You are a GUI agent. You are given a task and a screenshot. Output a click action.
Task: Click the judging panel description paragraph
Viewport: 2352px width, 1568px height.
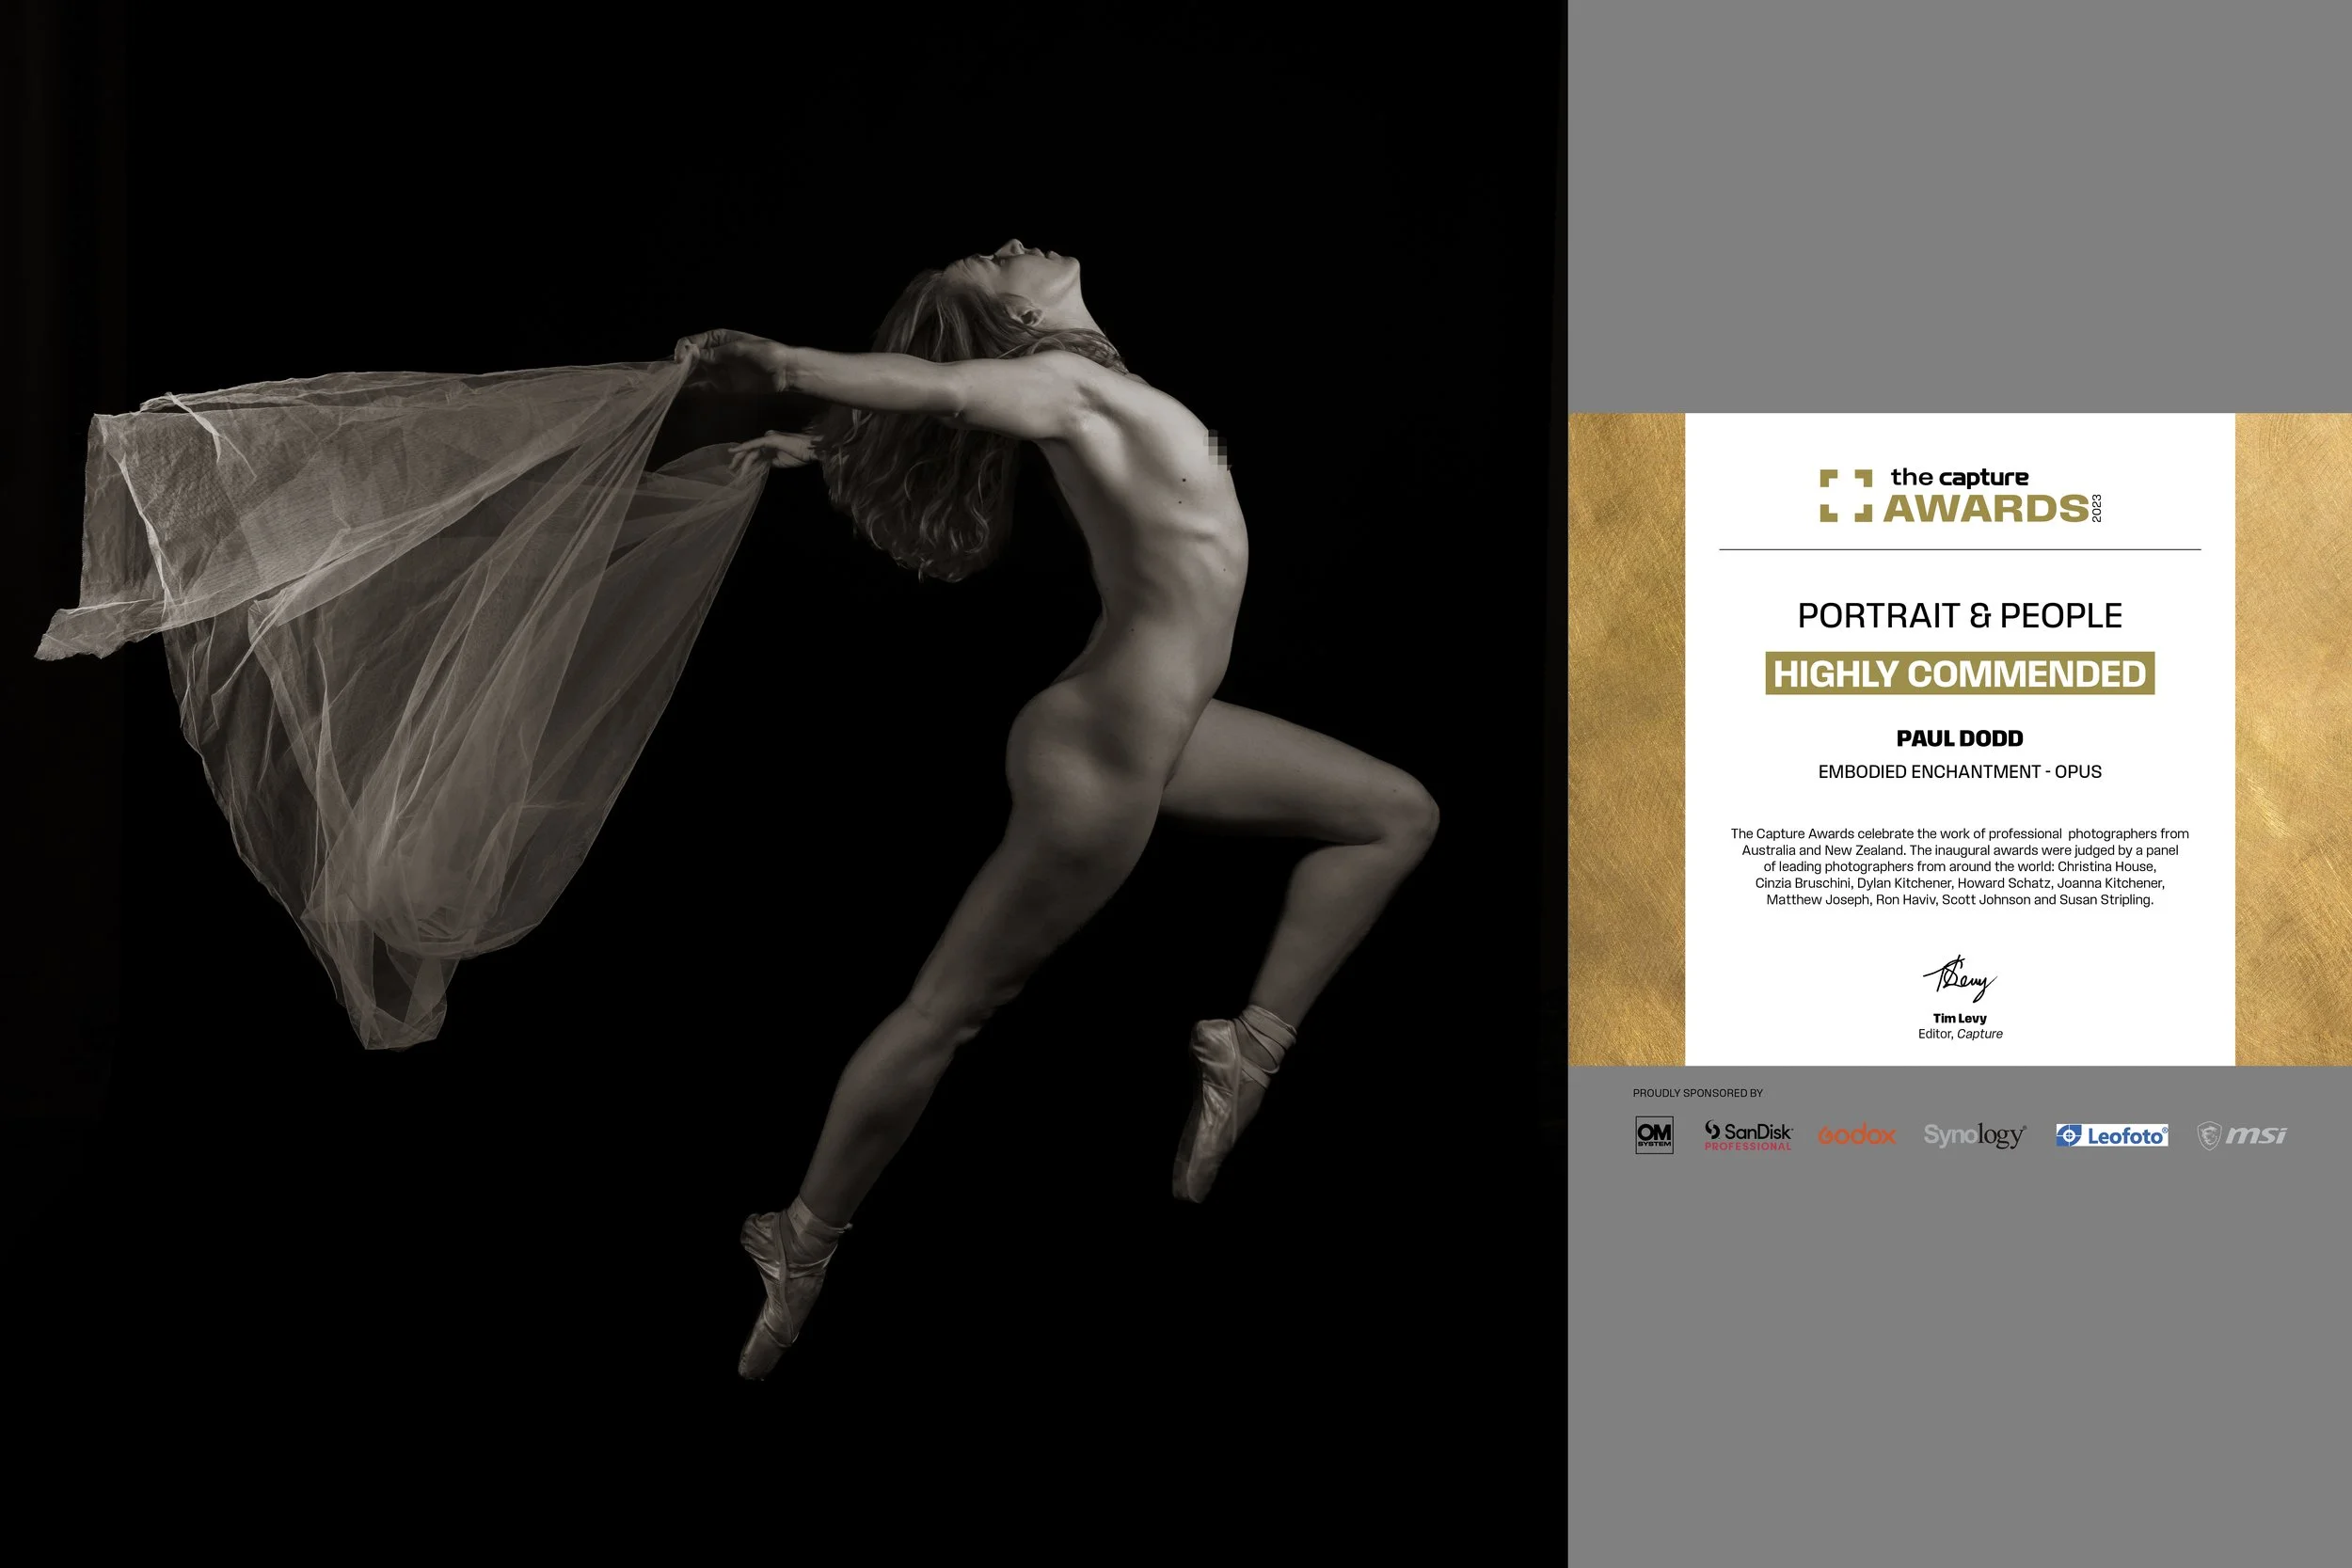(1960, 867)
